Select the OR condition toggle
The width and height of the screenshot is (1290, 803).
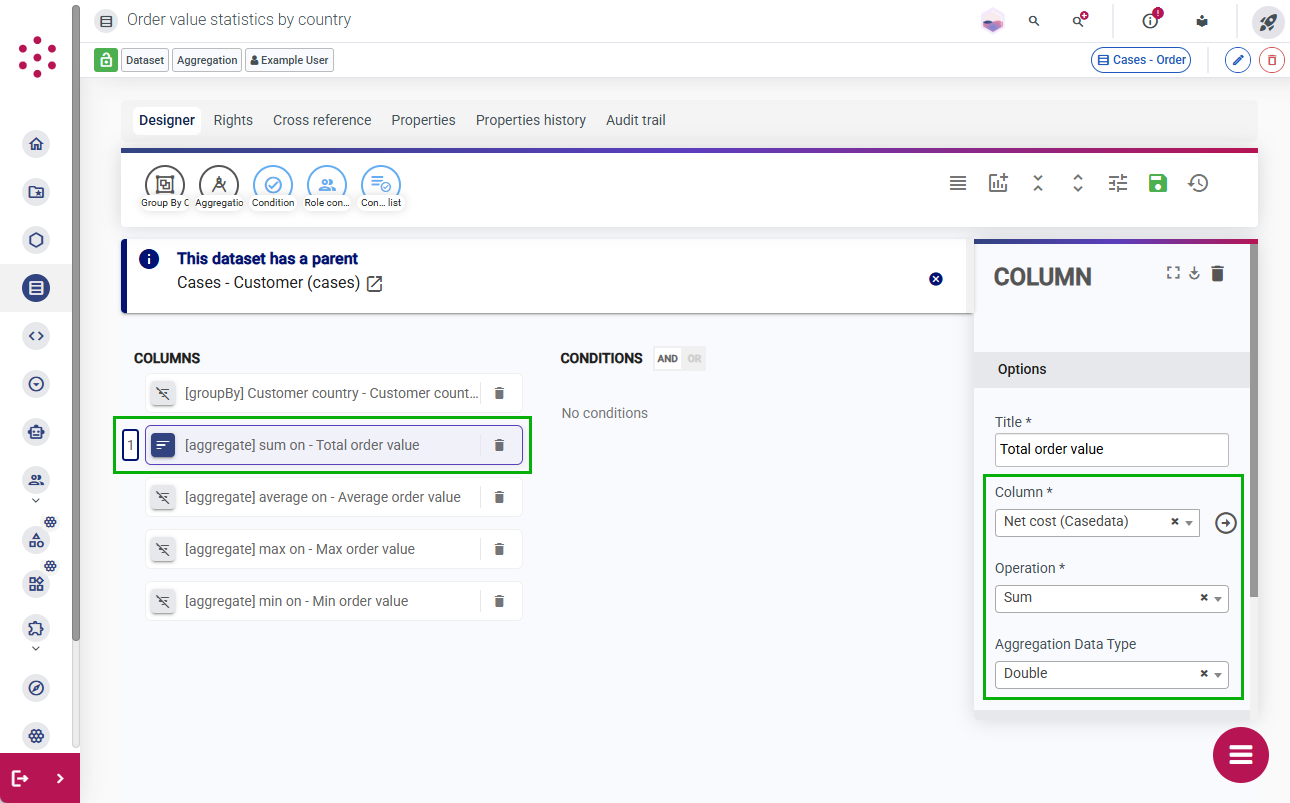(694, 359)
